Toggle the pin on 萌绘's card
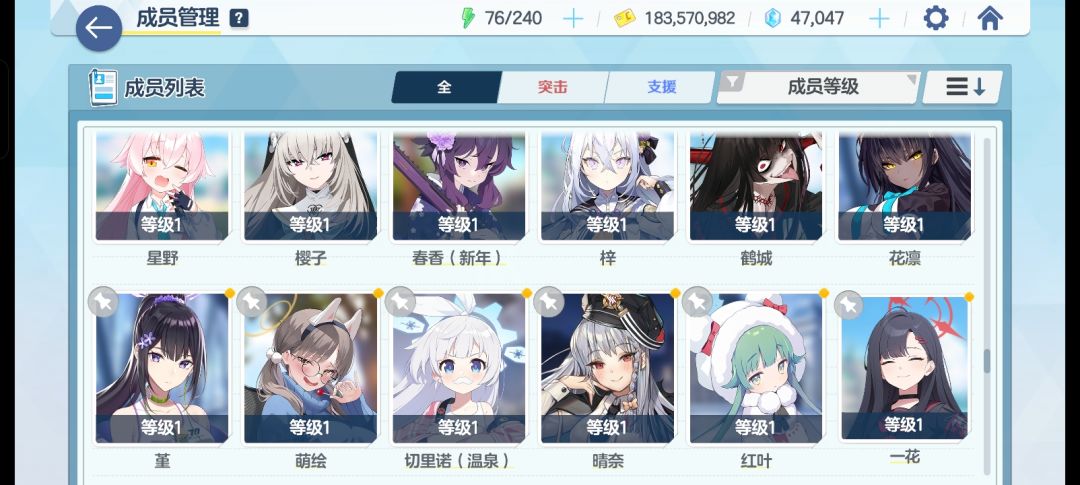 tap(251, 302)
